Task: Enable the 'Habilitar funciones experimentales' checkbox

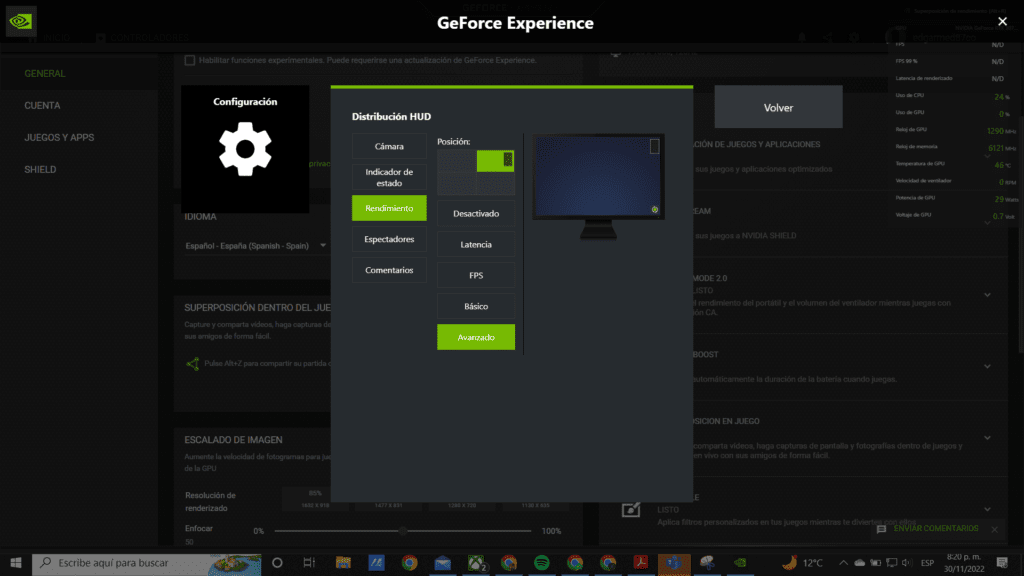Action: [x=190, y=60]
